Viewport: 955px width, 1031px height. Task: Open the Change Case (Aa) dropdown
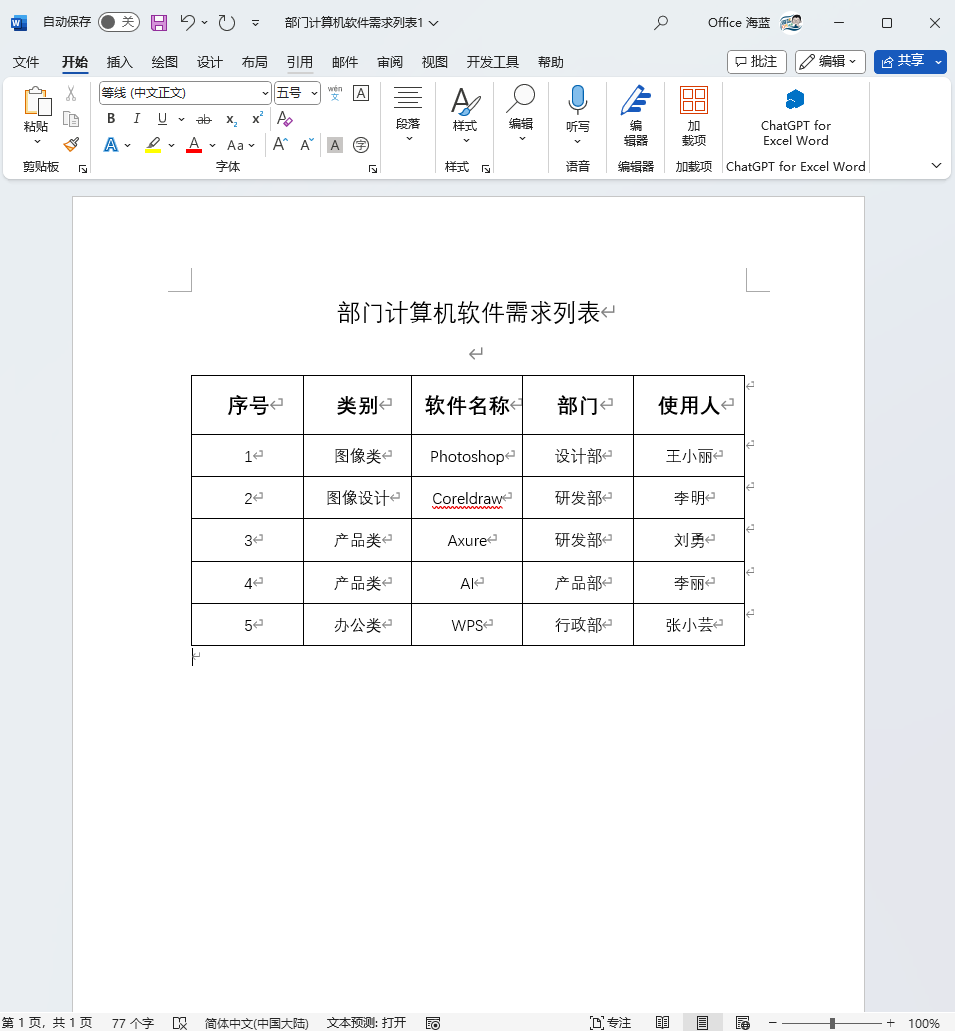(241, 145)
